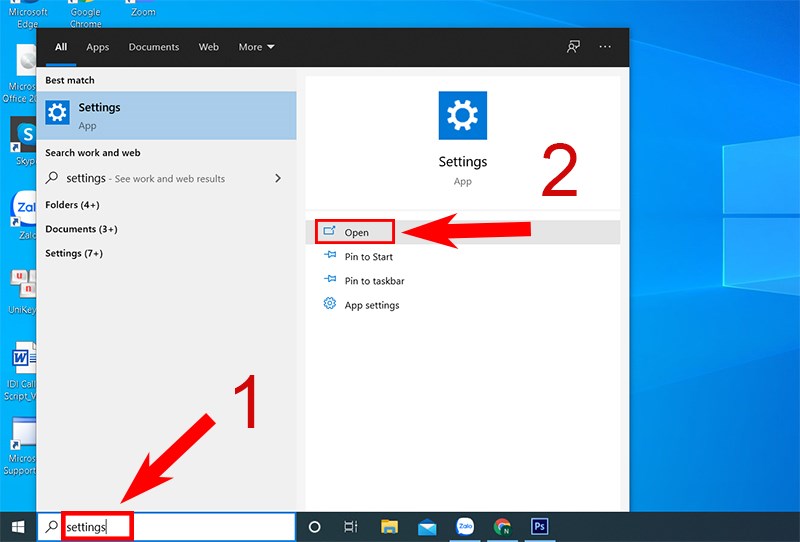Click the taskbar search box with 'settings'
Screen dimensions: 800x542
point(166,527)
